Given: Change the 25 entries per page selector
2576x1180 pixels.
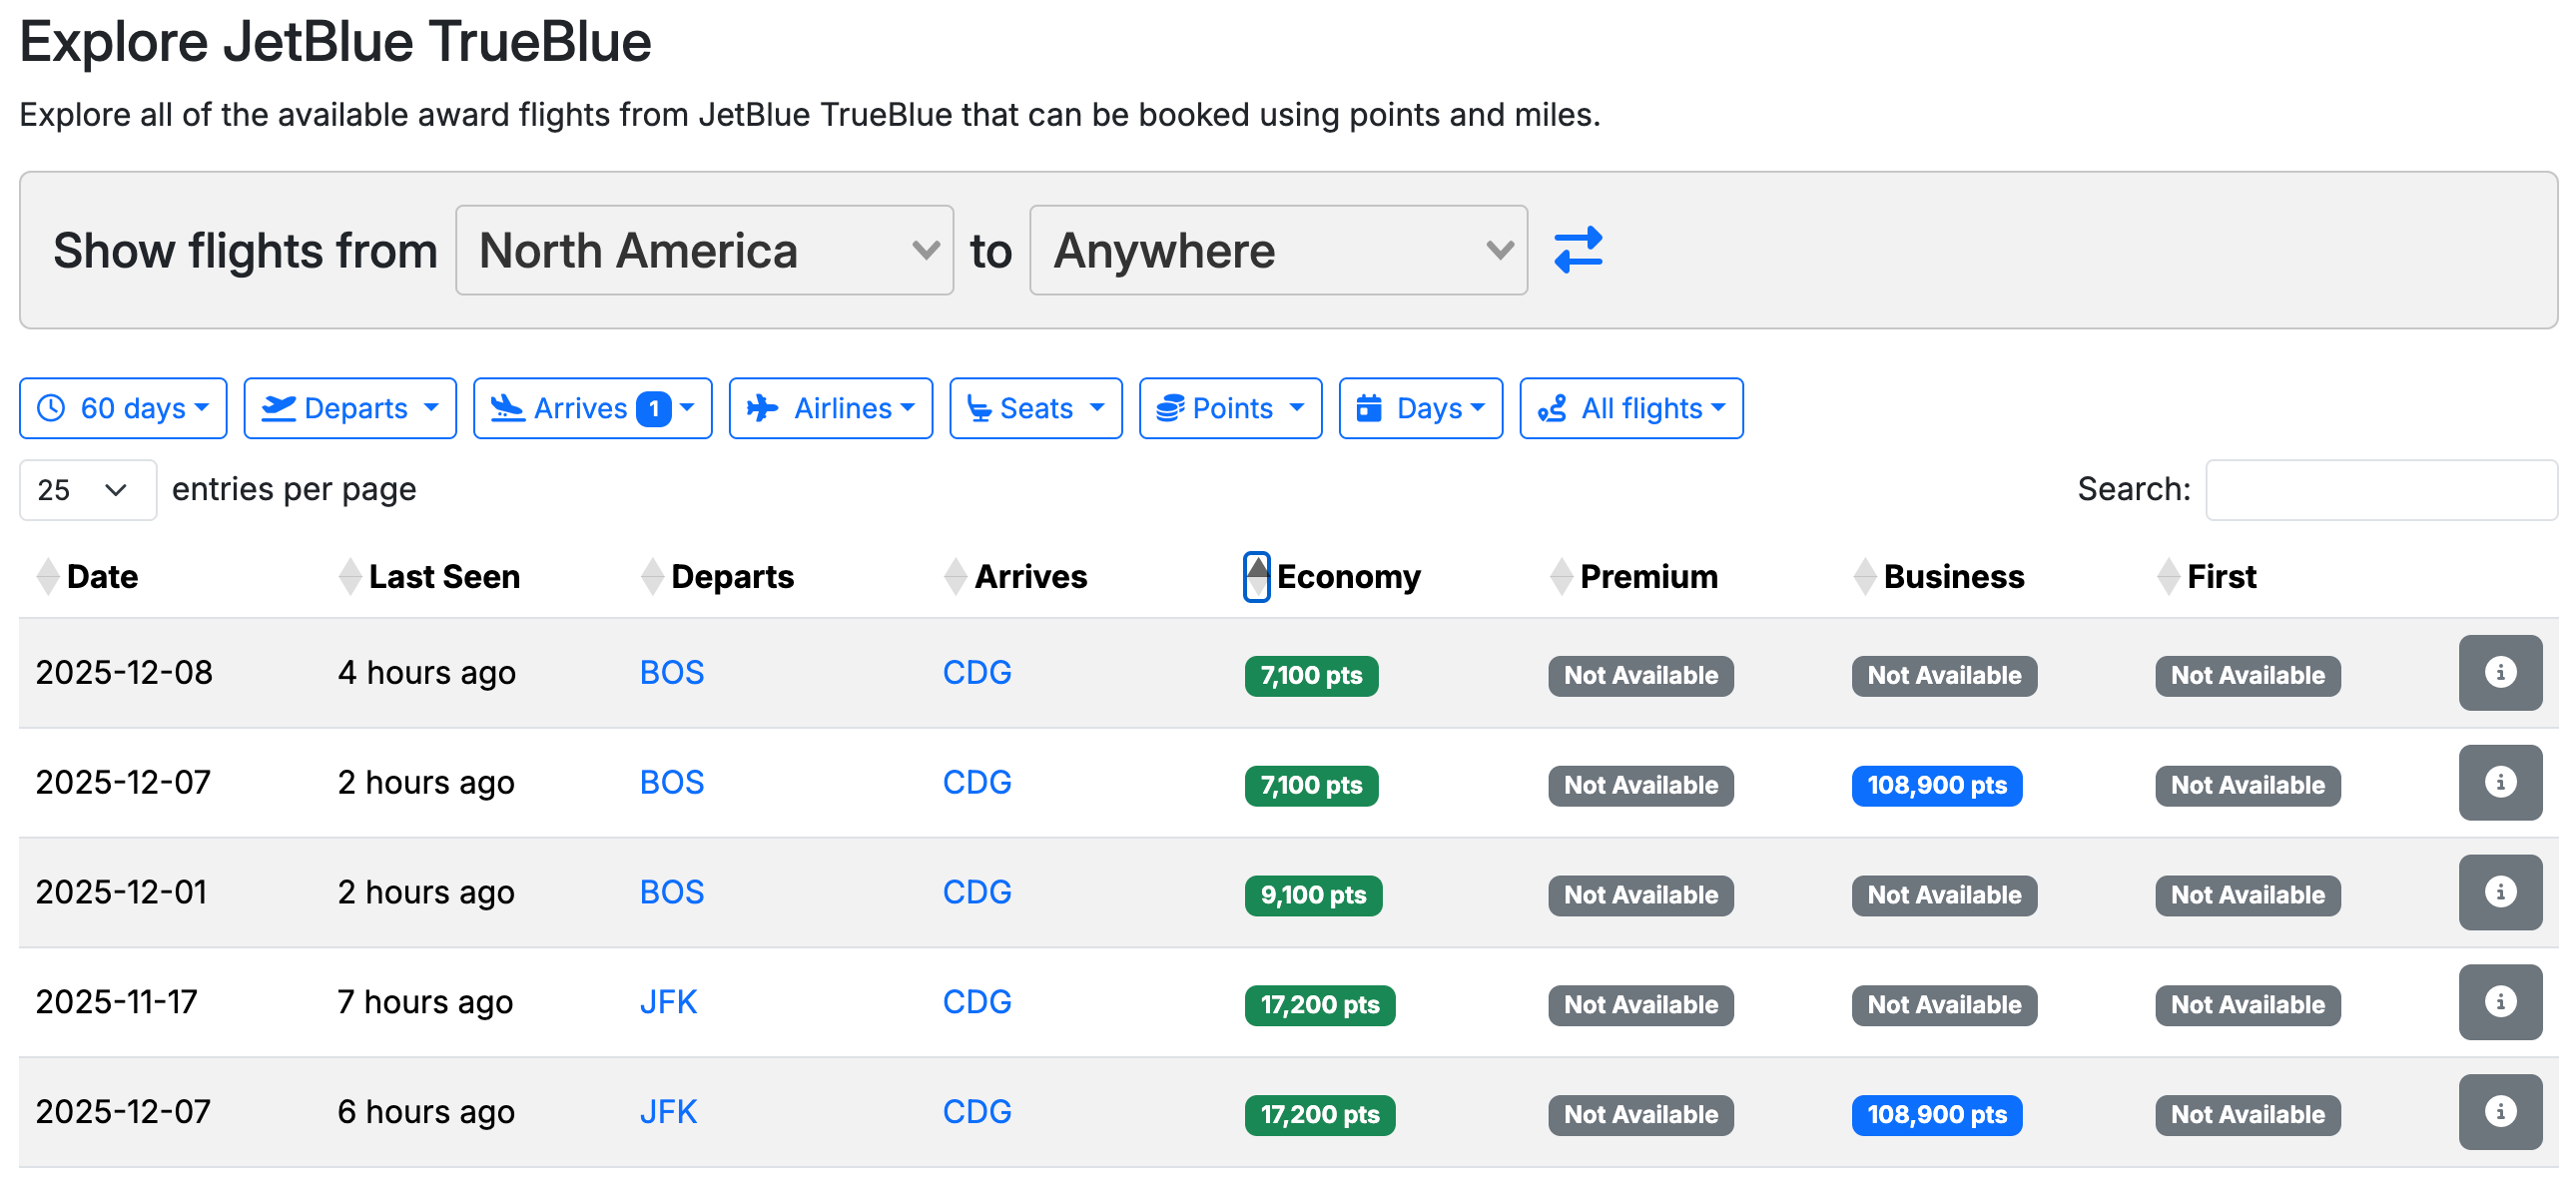Looking at the screenshot, I should pyautogui.click(x=87, y=490).
